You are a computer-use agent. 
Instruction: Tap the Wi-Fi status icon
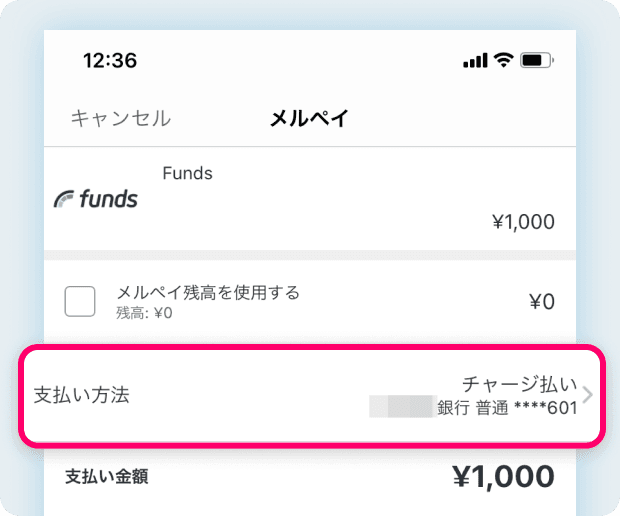503,60
